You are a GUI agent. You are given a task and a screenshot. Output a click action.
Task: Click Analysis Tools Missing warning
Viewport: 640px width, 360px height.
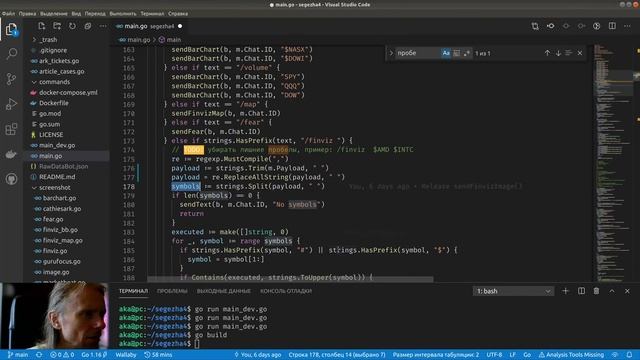(571, 355)
